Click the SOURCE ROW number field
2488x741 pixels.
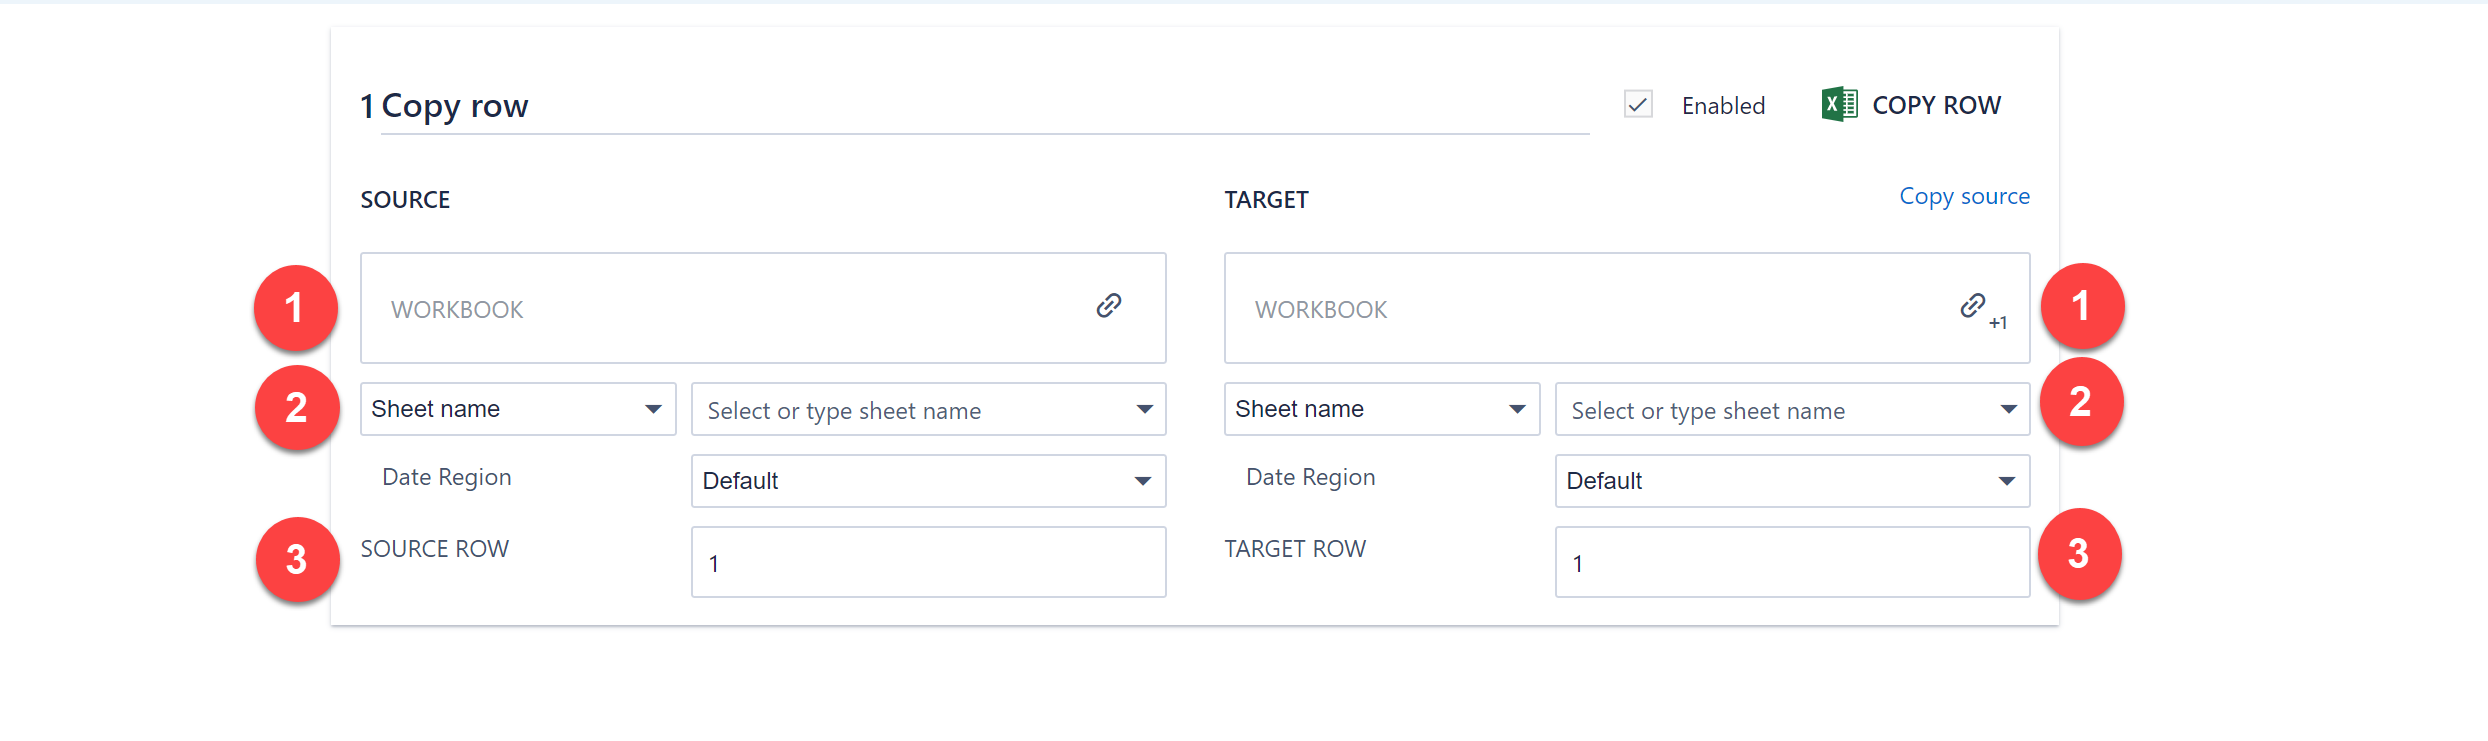(928, 563)
